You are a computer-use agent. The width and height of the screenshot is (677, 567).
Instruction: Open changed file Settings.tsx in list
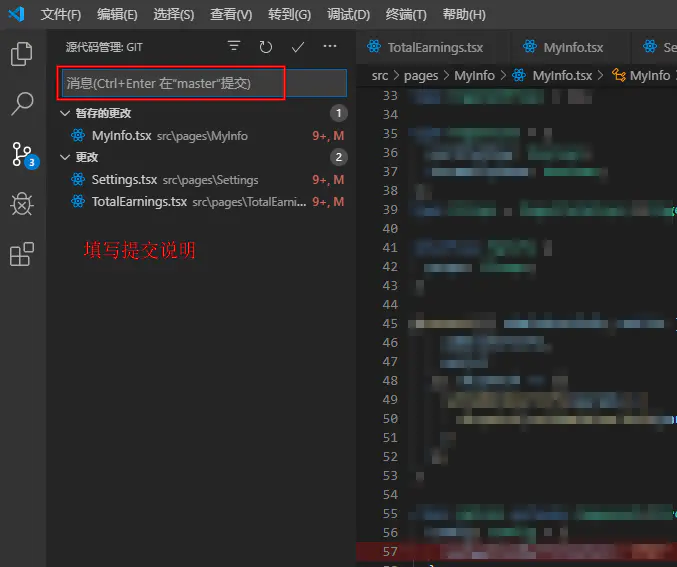(x=201, y=179)
